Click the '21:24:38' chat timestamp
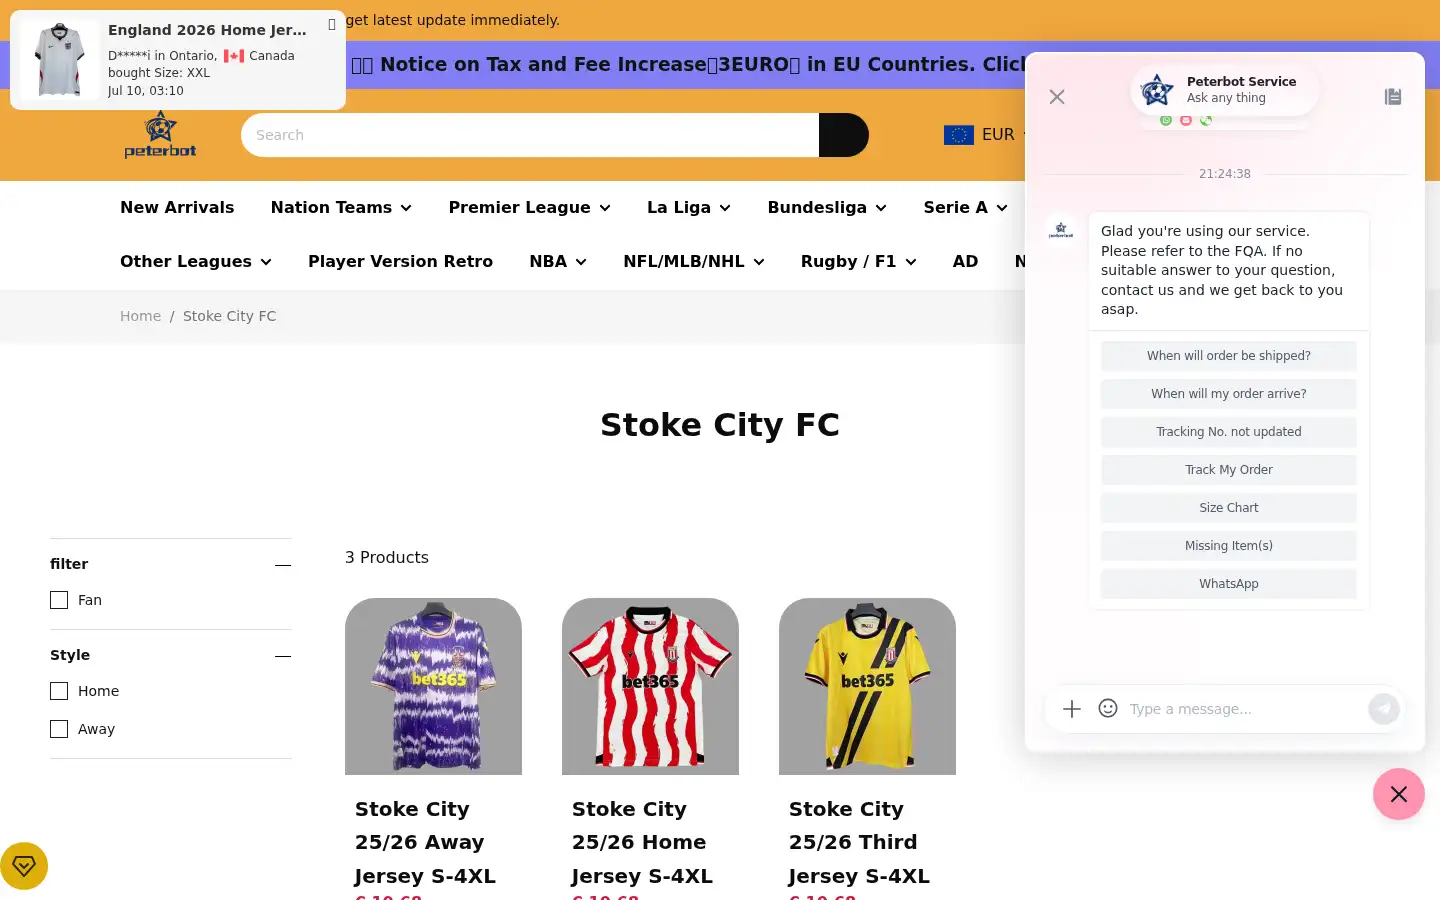Viewport: 1440px width, 900px height. pyautogui.click(x=1225, y=174)
